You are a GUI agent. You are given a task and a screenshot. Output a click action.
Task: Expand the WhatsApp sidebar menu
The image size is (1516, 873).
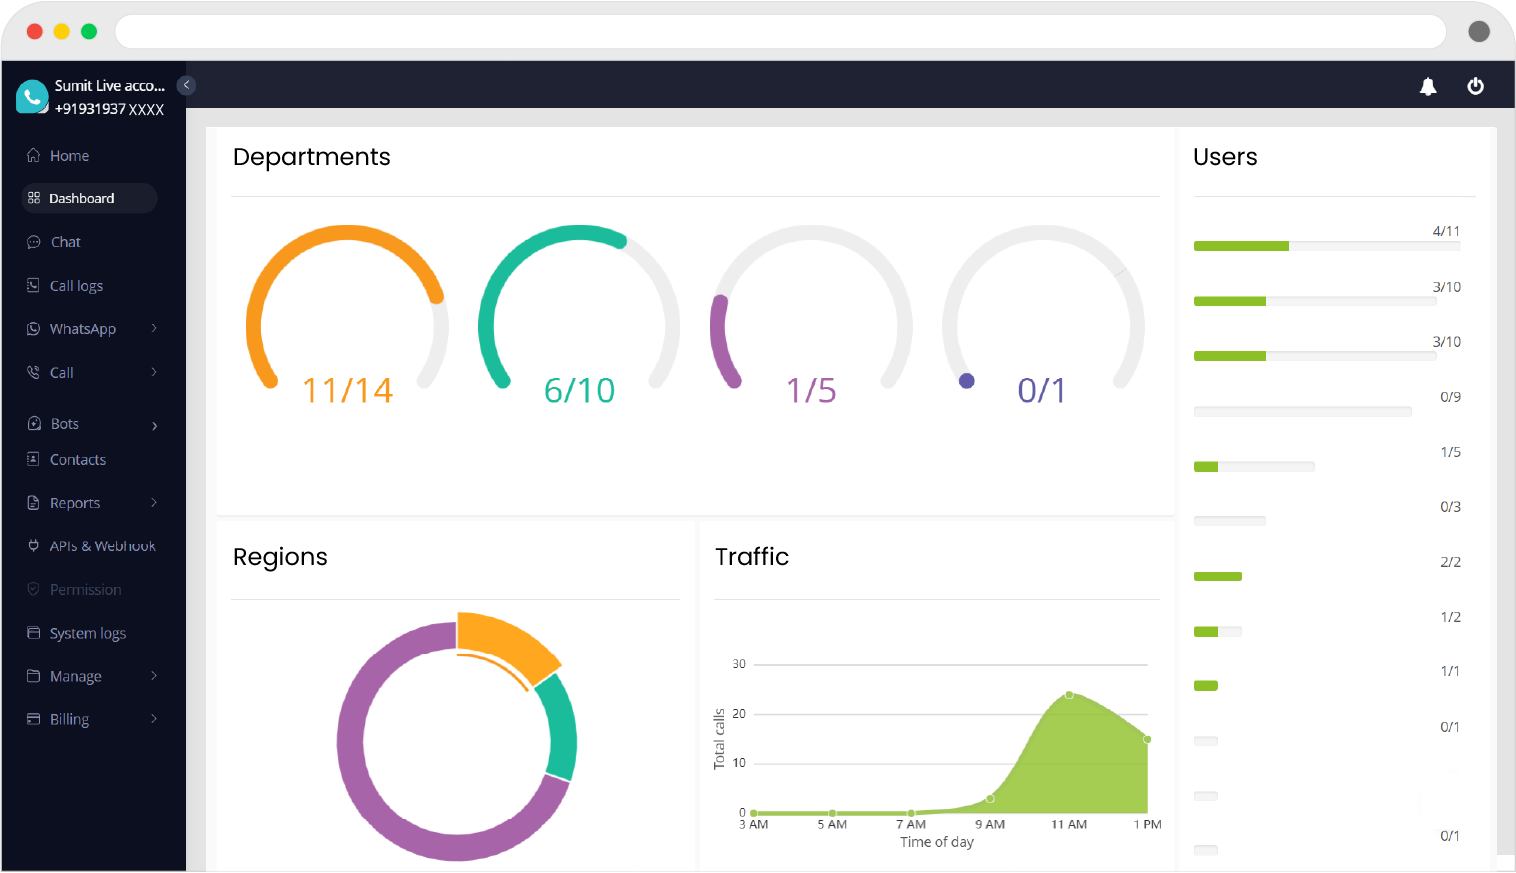(83, 328)
